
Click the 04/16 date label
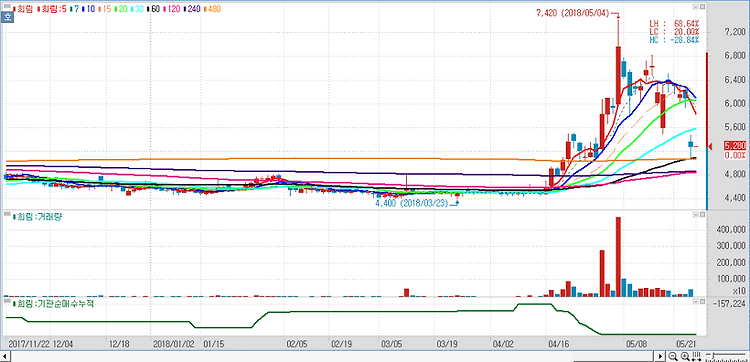(558, 343)
